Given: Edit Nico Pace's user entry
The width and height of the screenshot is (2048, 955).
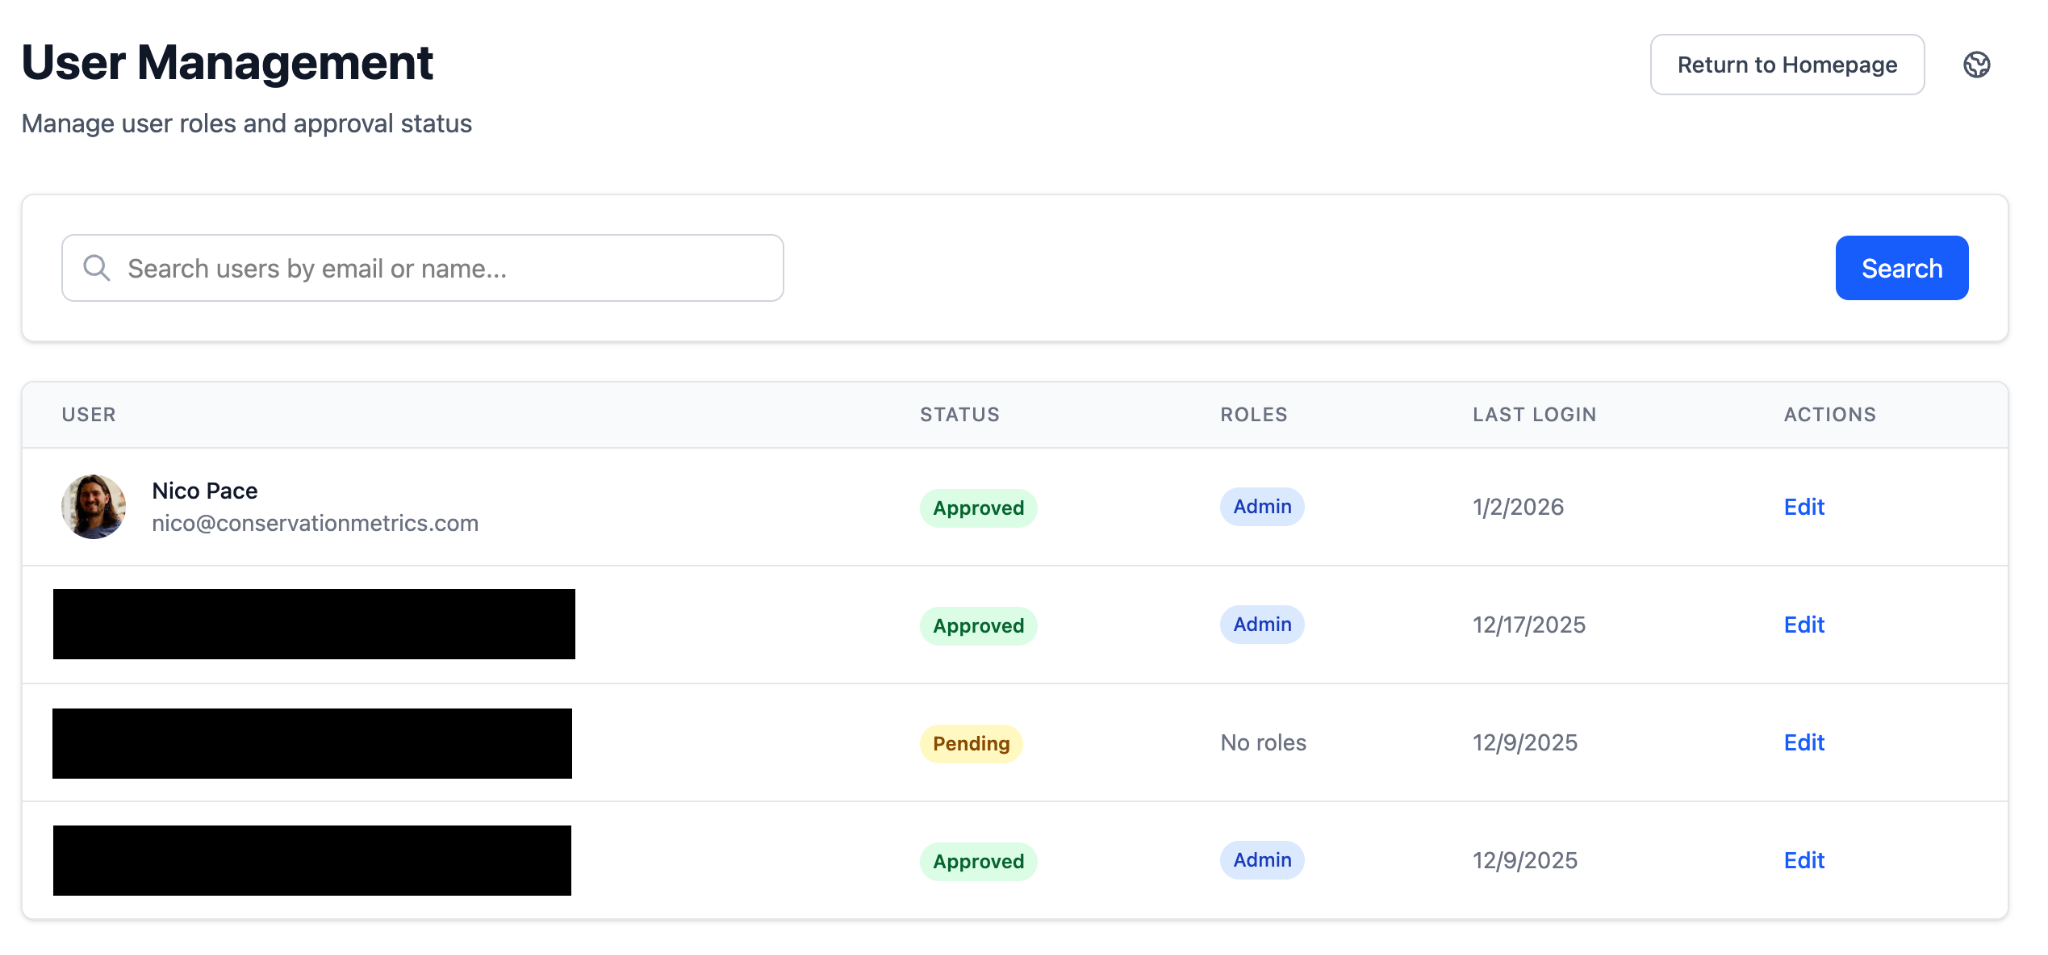Looking at the screenshot, I should click(1802, 507).
